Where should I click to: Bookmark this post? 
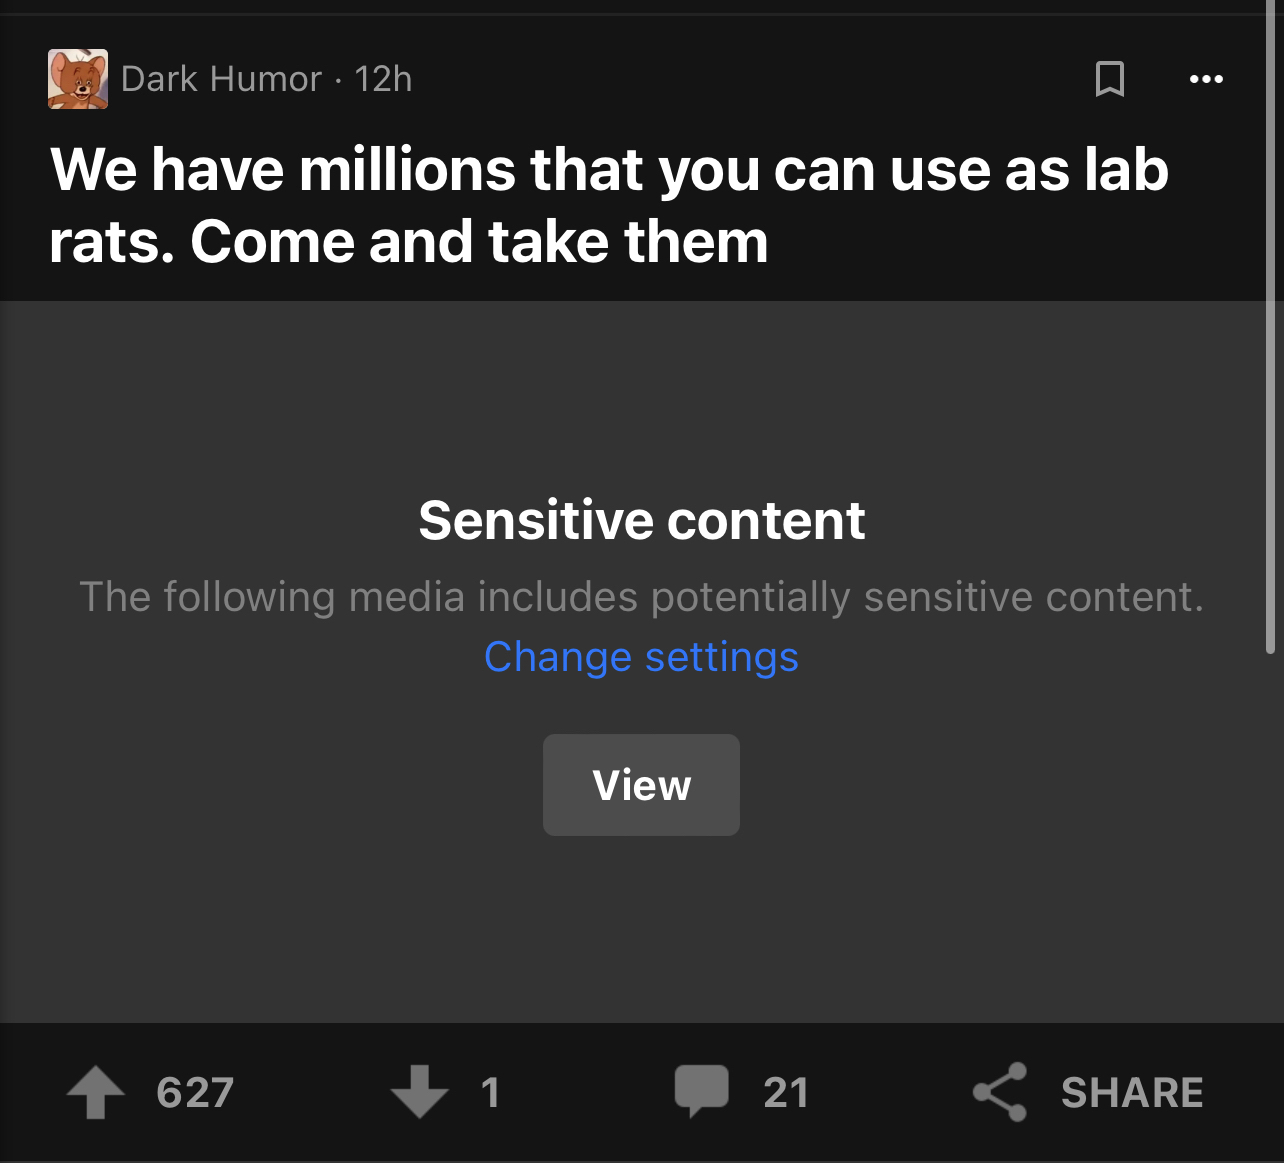click(x=1109, y=79)
